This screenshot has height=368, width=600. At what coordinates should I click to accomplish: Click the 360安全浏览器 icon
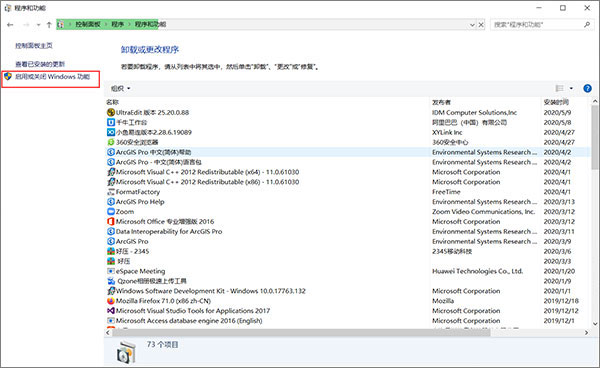pyautogui.click(x=111, y=142)
